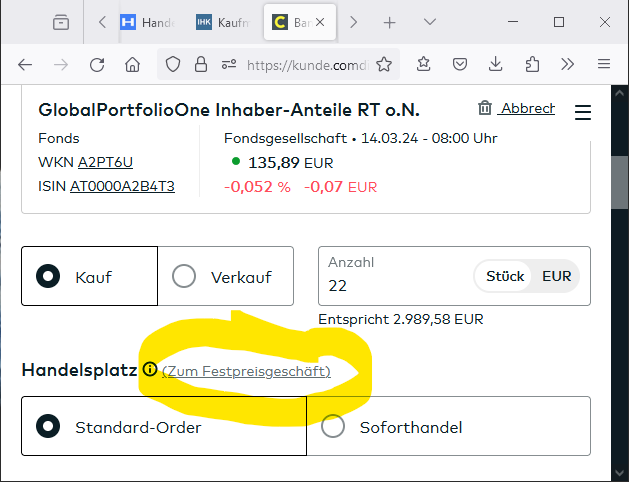Reload the page with the refresh icon
The image size is (629, 482).
coord(97,65)
